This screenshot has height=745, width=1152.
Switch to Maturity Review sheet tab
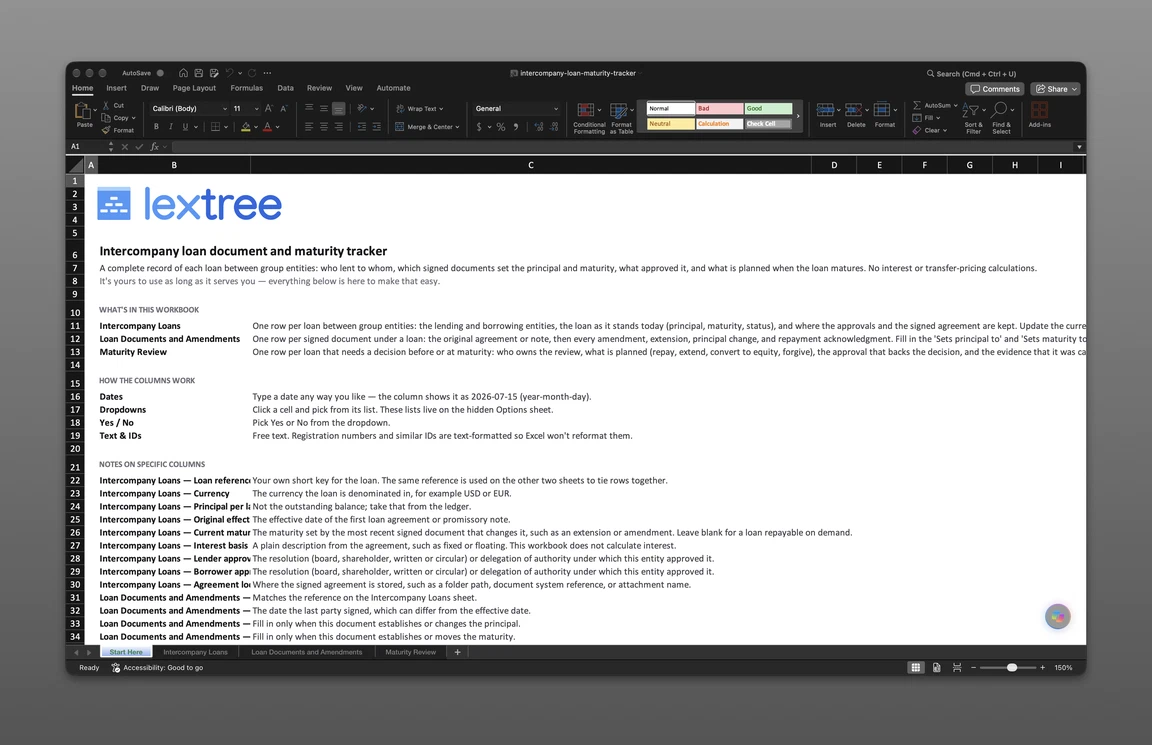pos(410,652)
